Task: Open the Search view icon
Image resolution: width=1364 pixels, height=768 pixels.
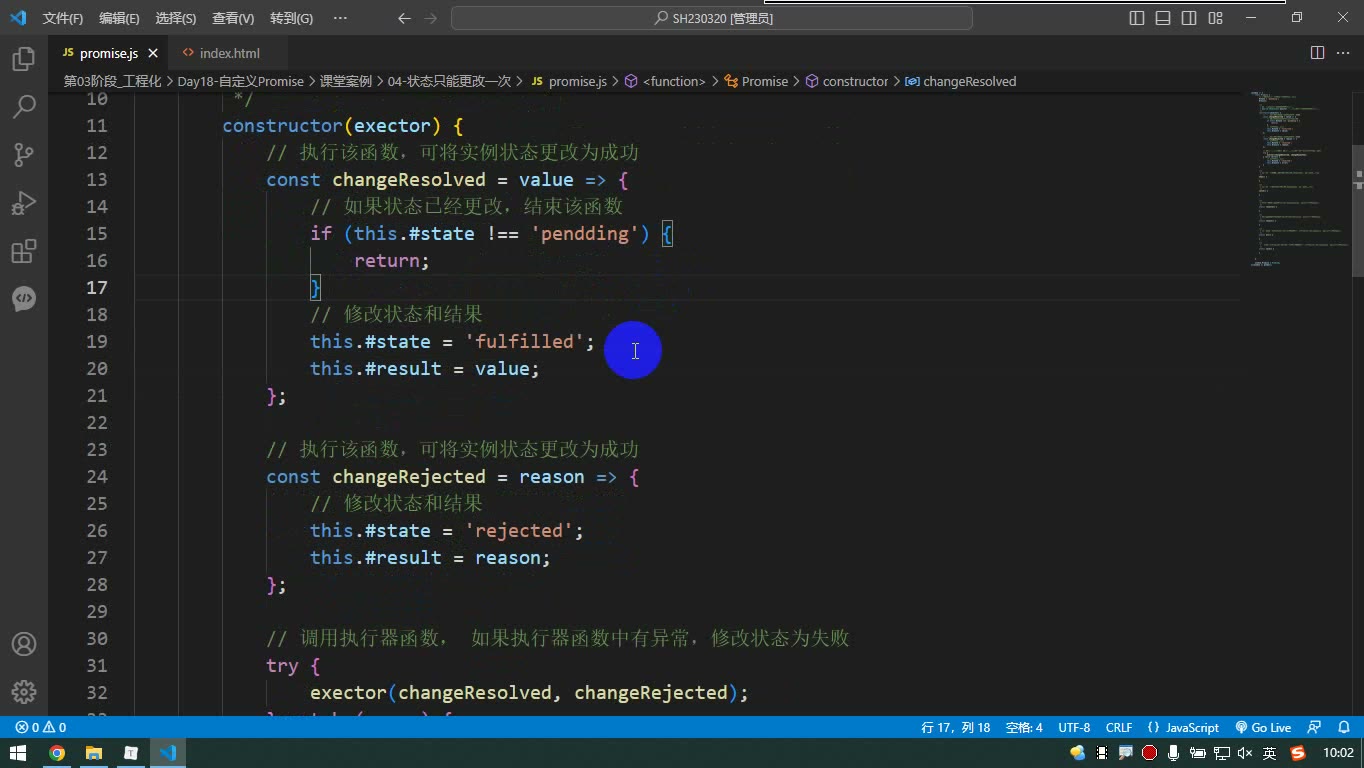Action: [24, 106]
